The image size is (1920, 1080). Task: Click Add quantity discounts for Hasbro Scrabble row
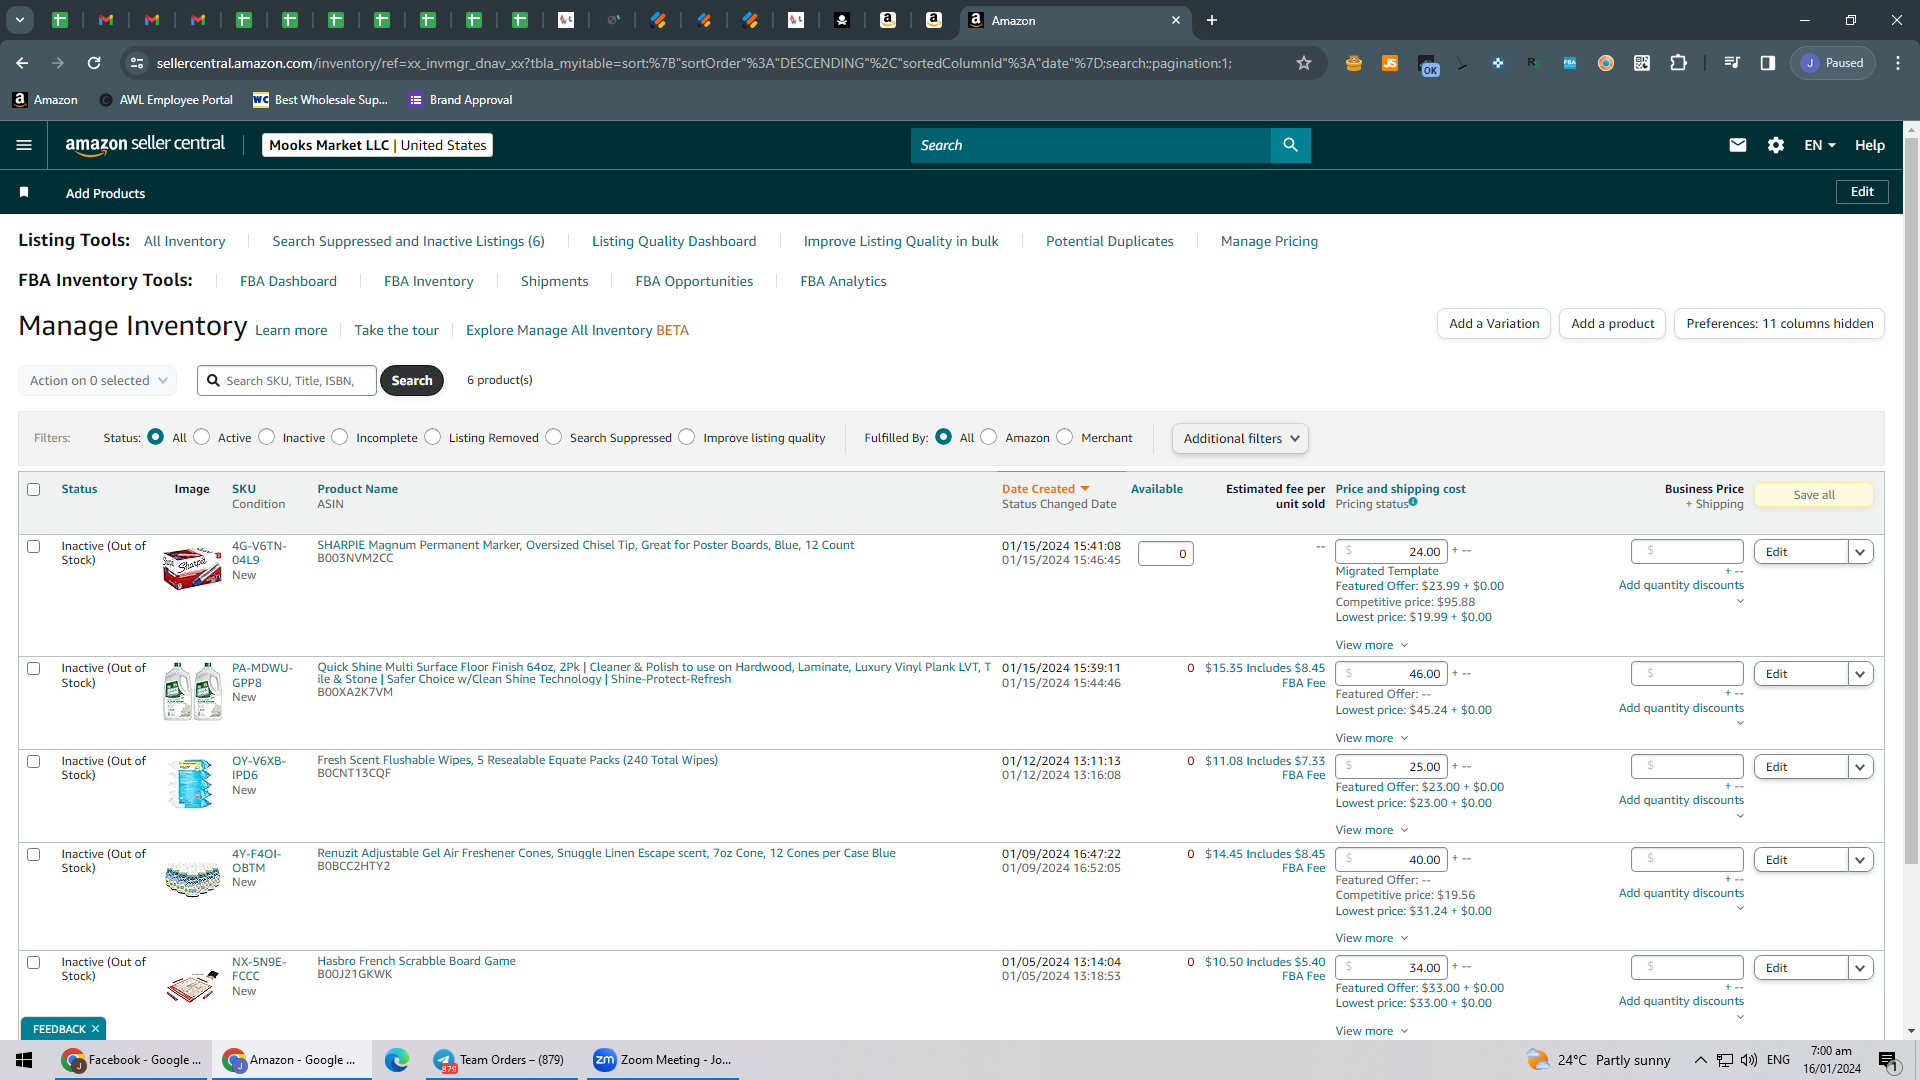click(x=1681, y=1001)
